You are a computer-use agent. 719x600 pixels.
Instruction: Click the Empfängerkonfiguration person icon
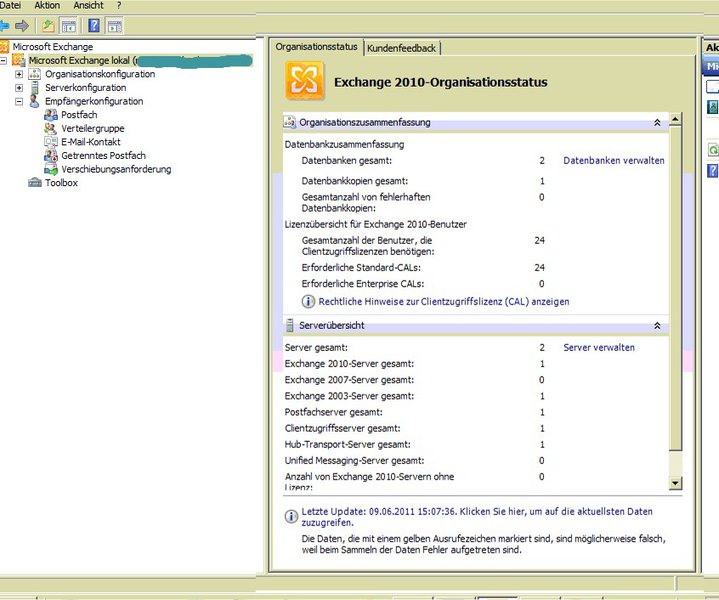point(34,101)
